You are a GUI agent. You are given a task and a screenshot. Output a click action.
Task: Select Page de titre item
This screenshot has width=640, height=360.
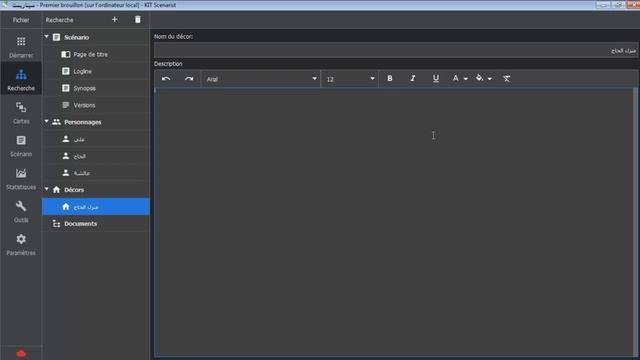[x=96, y=54]
